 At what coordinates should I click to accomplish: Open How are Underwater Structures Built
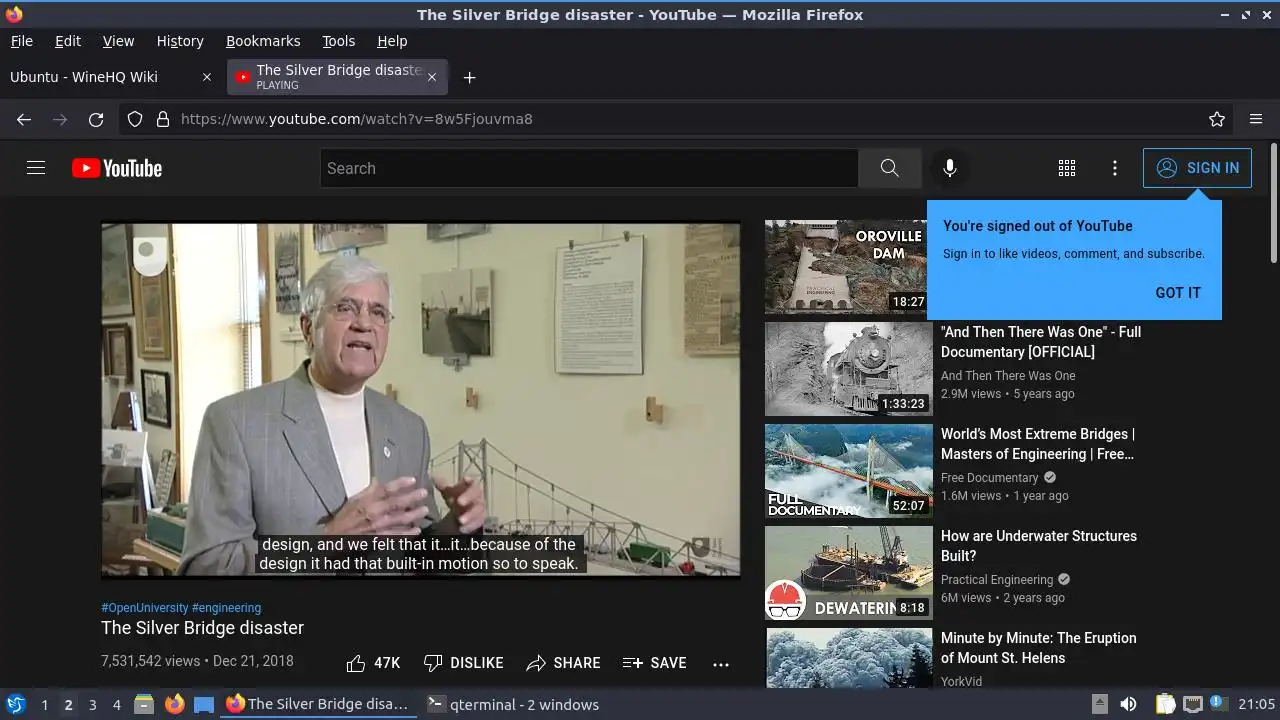tap(1039, 546)
